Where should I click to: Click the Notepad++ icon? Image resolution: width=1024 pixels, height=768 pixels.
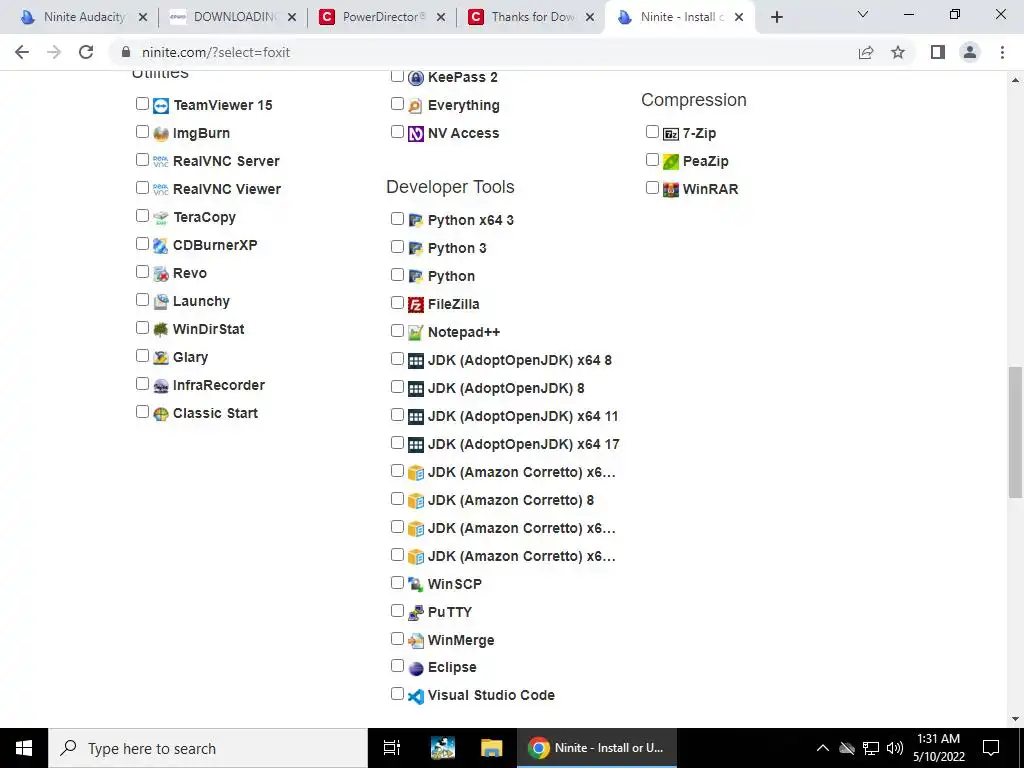click(x=416, y=333)
